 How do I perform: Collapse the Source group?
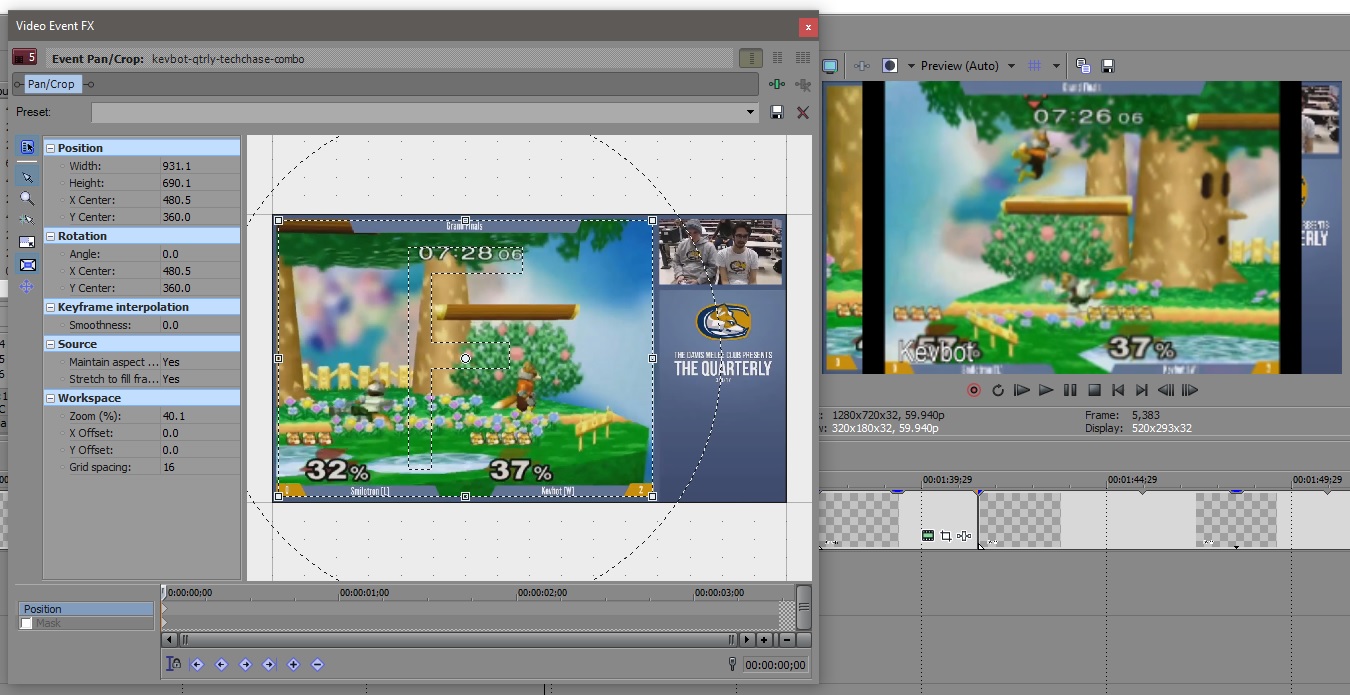(51, 344)
